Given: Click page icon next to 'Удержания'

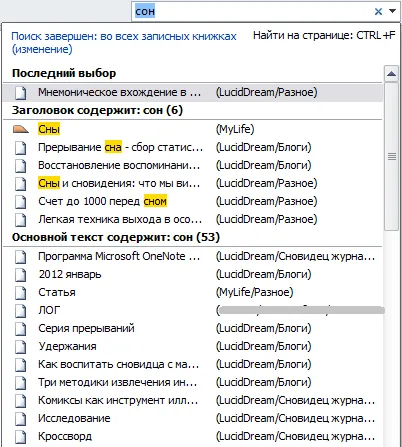Looking at the screenshot, I should [21, 347].
